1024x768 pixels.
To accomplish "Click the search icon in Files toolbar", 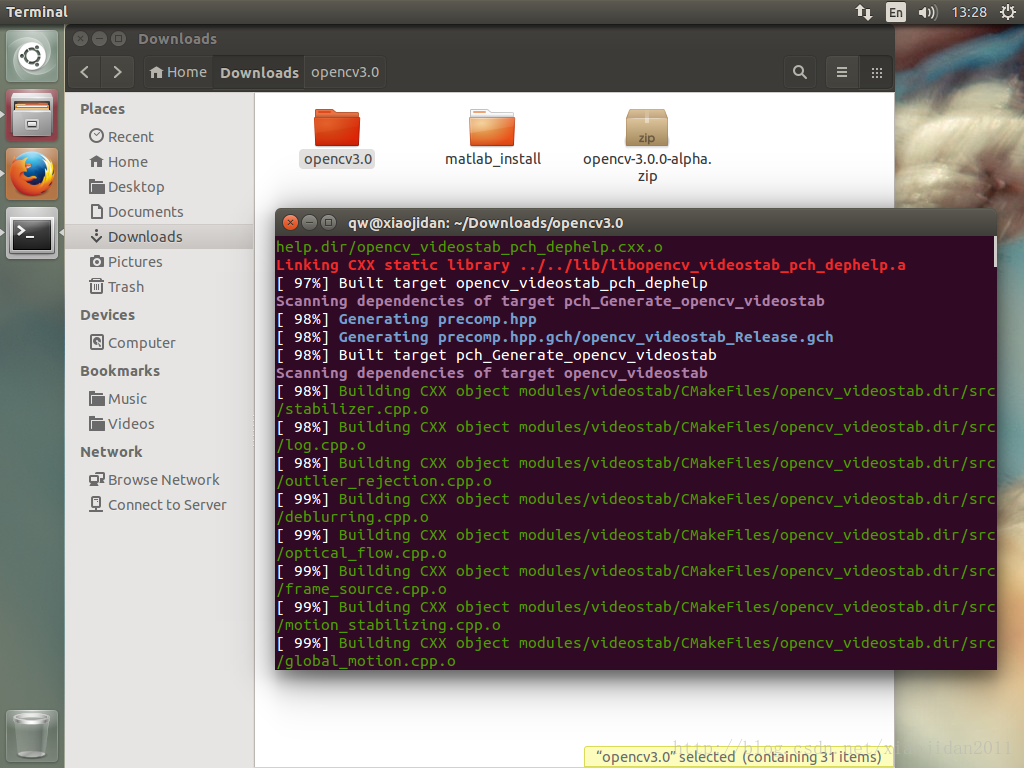I will (799, 72).
